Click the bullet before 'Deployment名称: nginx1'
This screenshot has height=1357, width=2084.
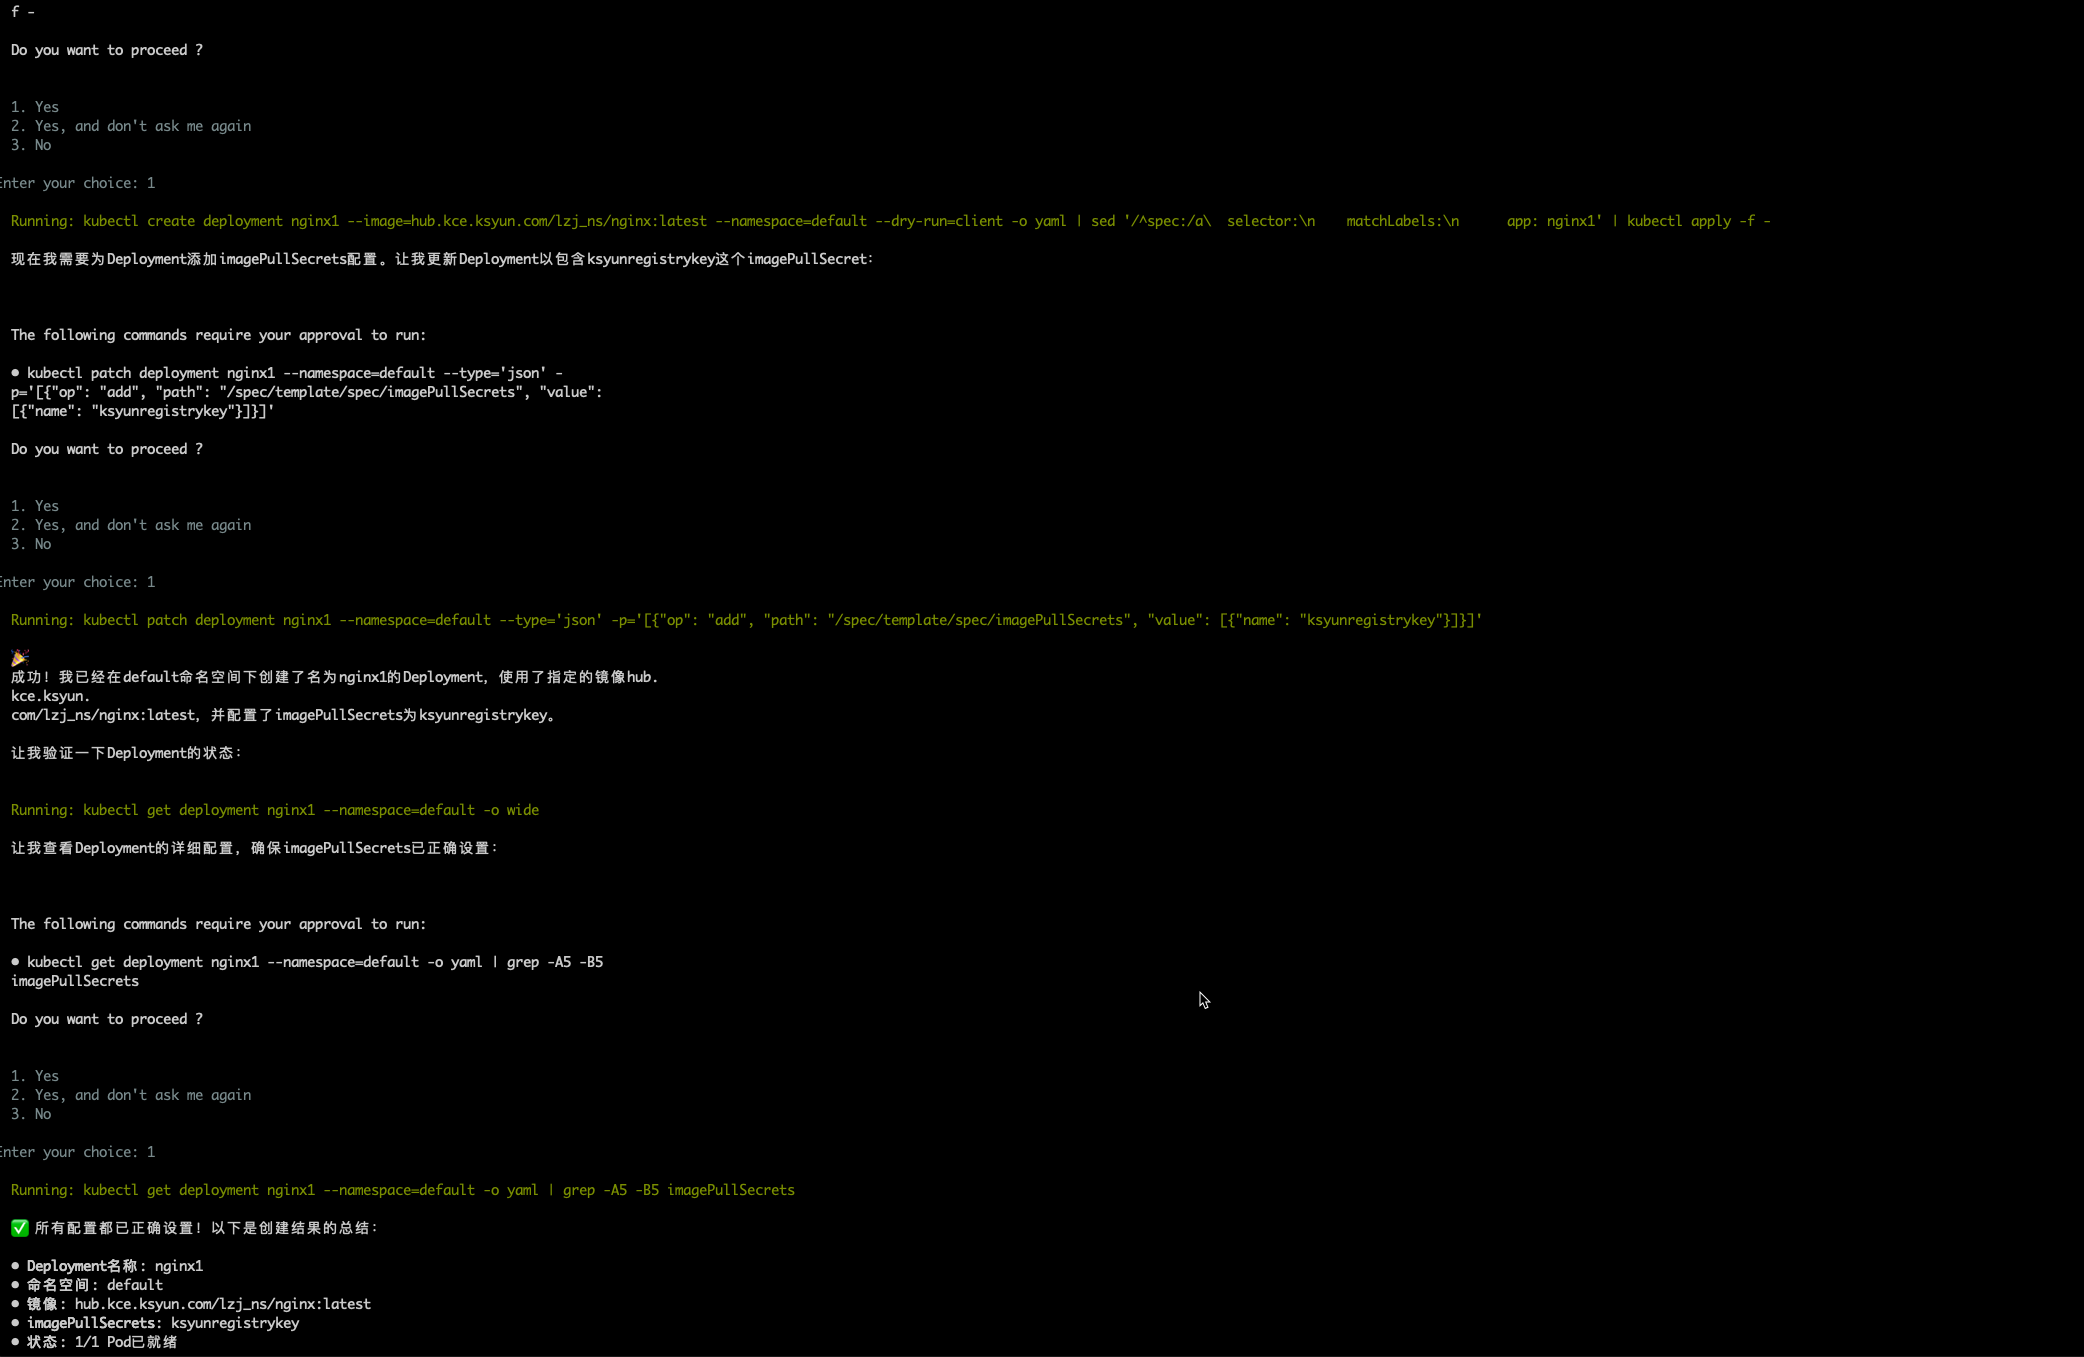pyautogui.click(x=15, y=1265)
